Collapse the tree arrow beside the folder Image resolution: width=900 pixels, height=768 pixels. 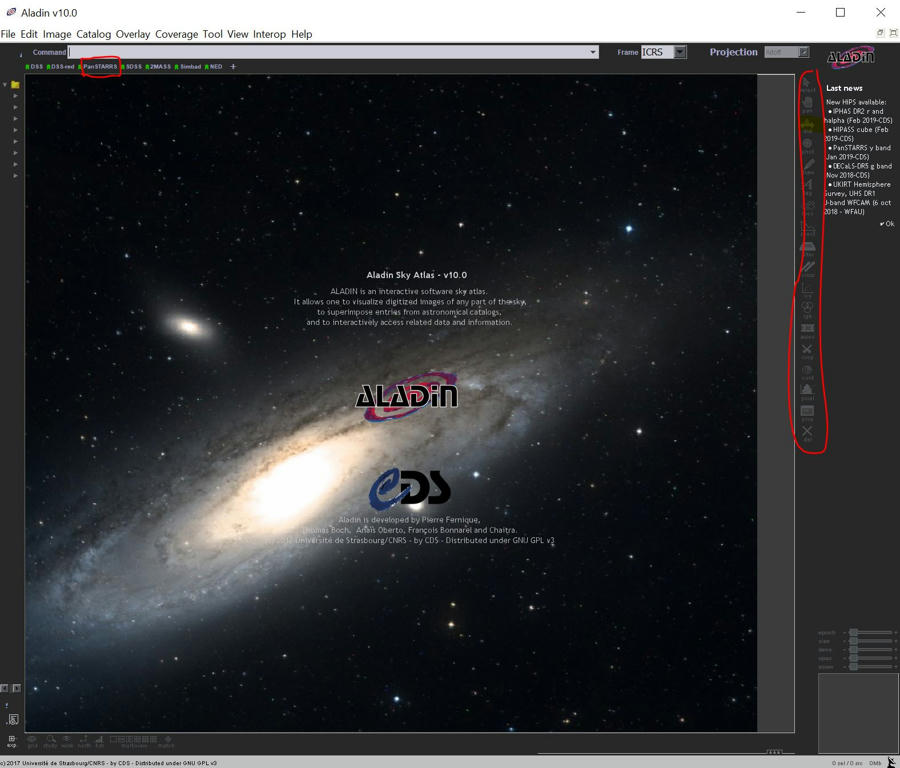tap(5, 85)
